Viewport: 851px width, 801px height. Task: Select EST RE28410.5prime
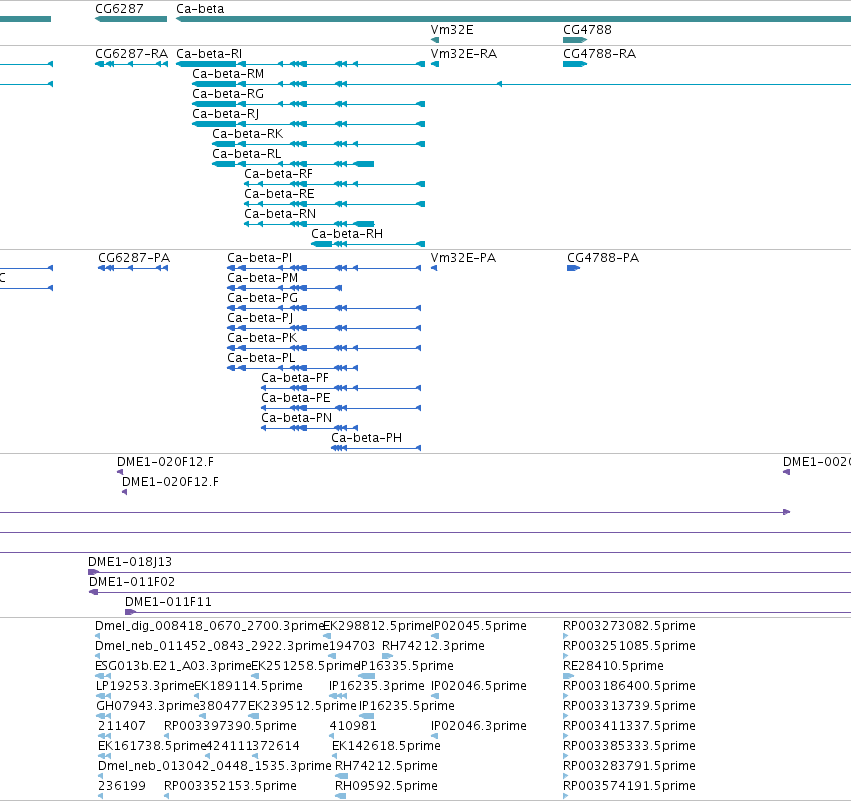coord(613,666)
